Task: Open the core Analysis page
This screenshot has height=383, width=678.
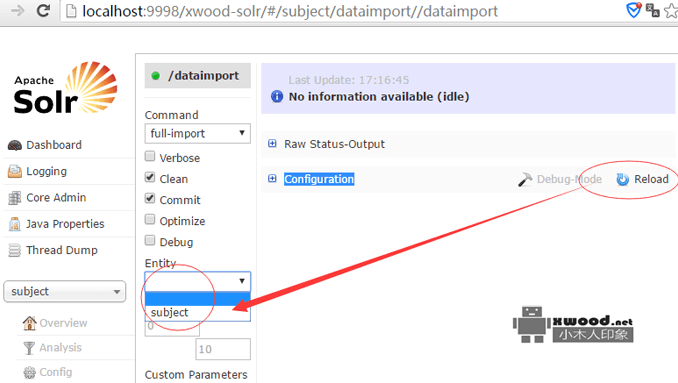Action: (60, 348)
